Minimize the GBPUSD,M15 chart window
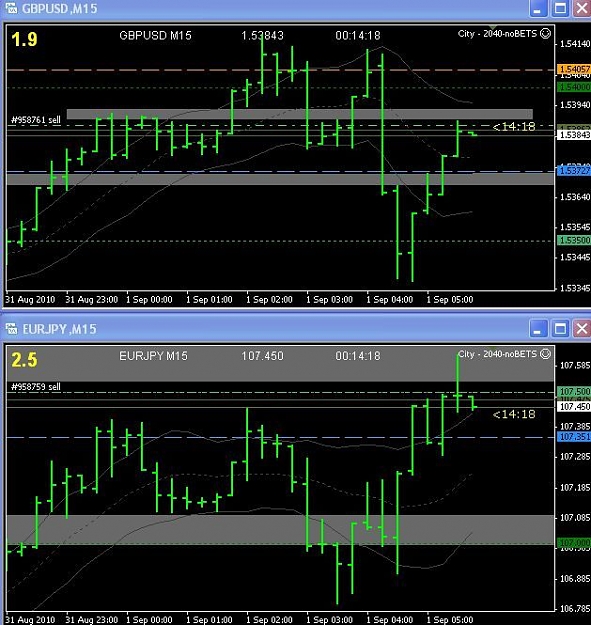This screenshot has width=591, height=625. point(538,9)
